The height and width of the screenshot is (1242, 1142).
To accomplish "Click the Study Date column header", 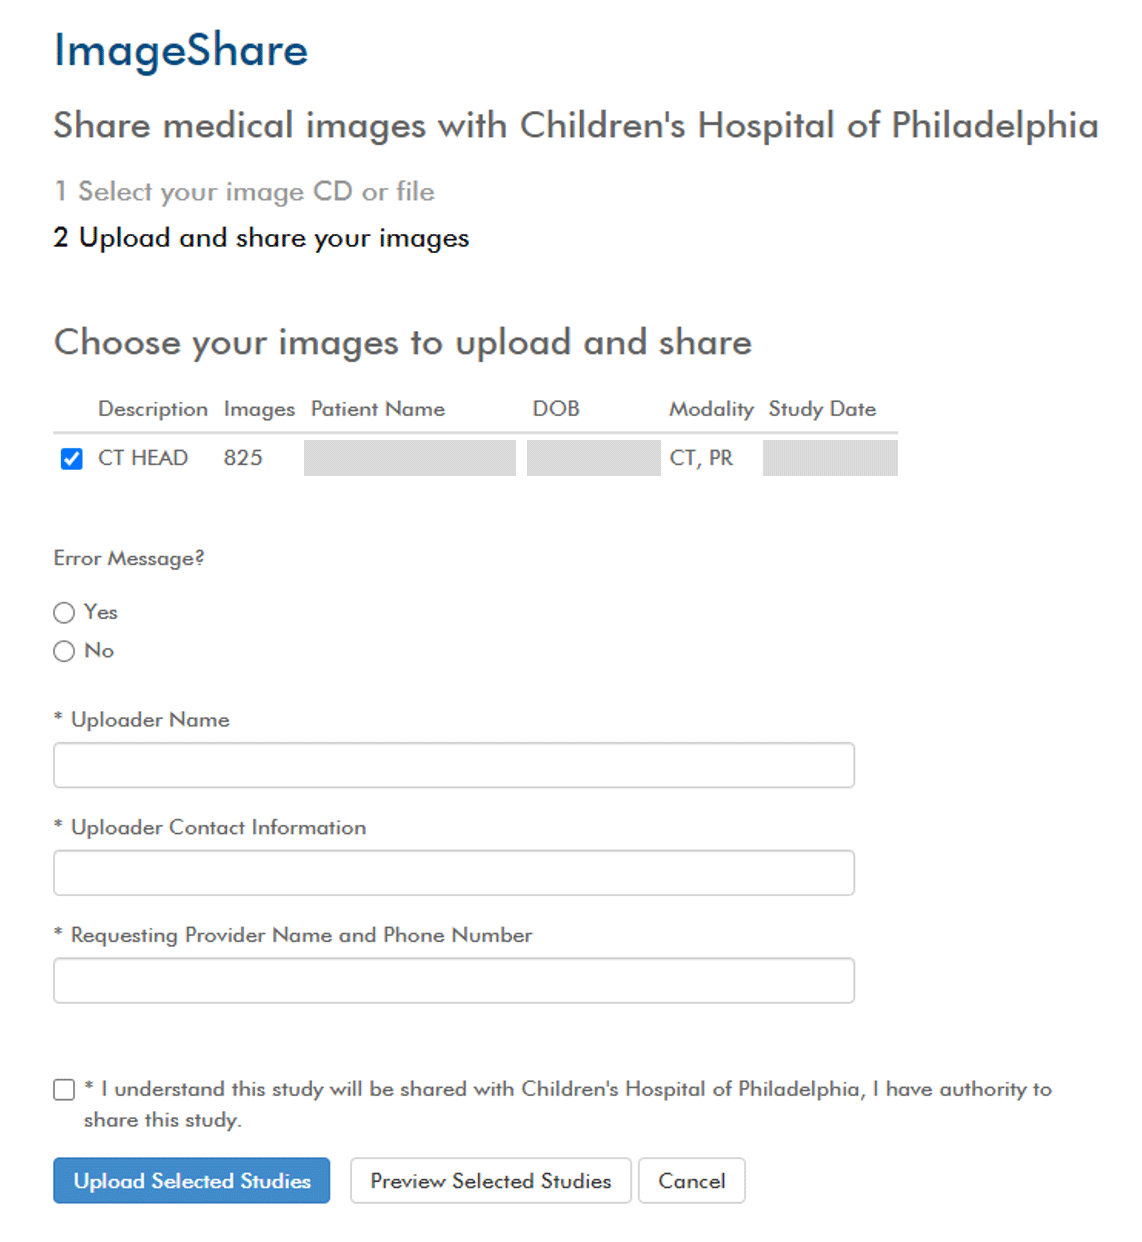I will click(822, 409).
